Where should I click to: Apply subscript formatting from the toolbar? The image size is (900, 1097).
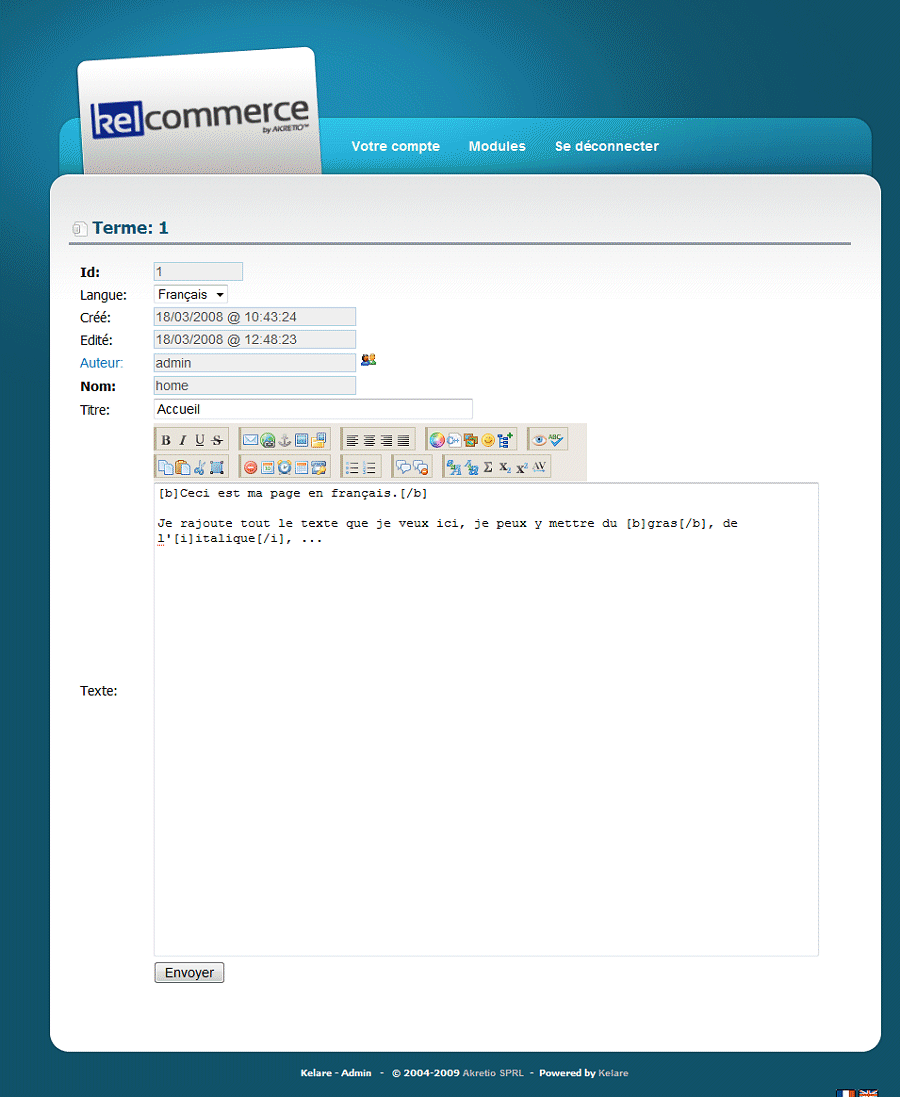click(x=505, y=467)
